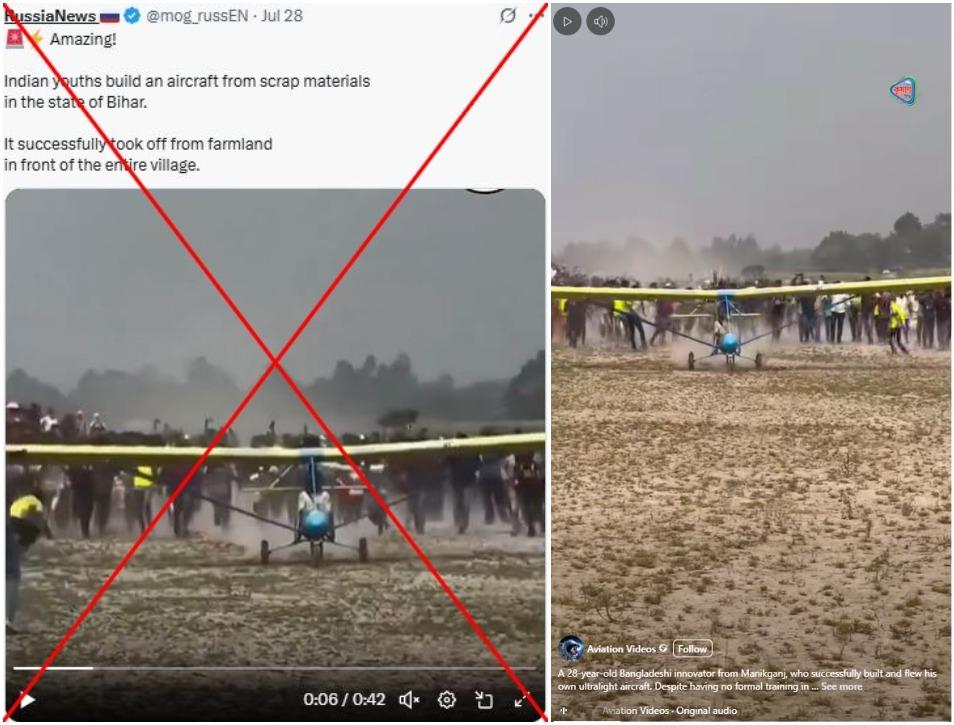This screenshot has height=725, width=954.
Task: Expand tweet video to fullscreen
Action: pyautogui.click(x=521, y=700)
